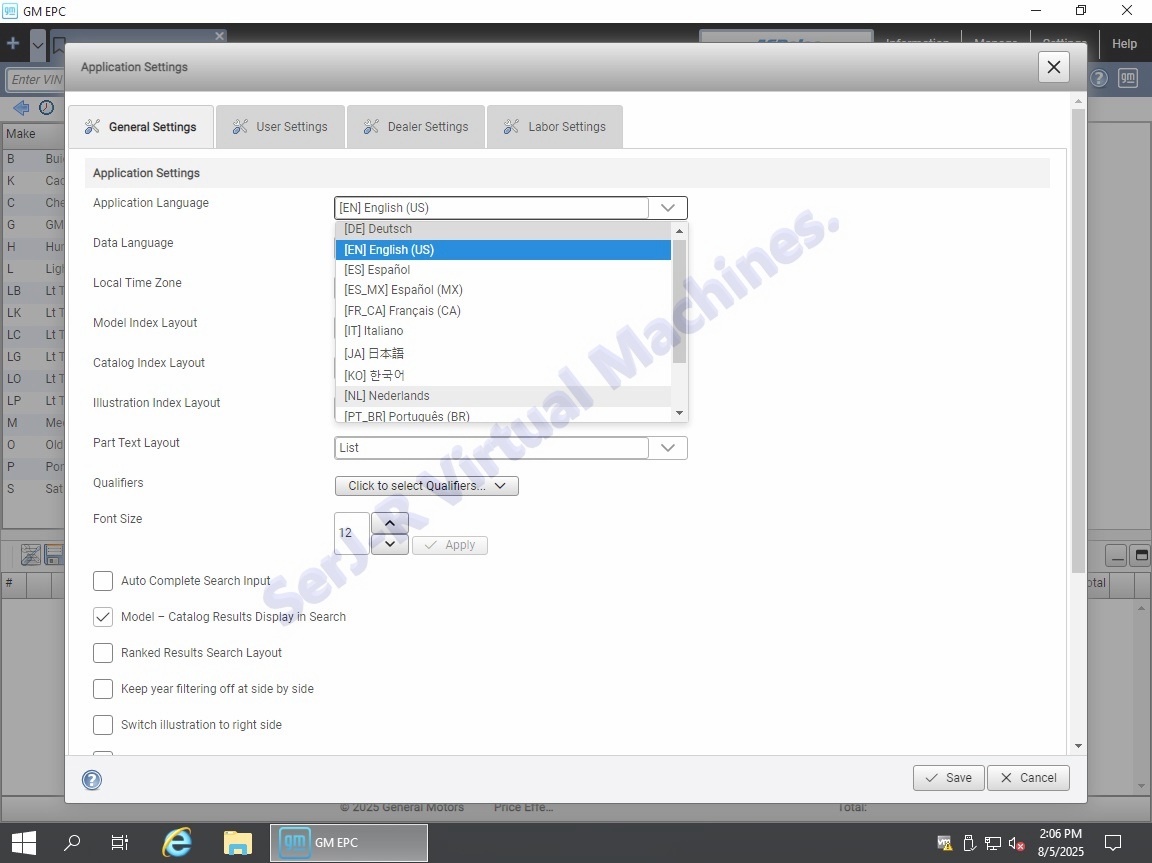Viewport: 1152px width, 863px height.
Task: Open the Windows Start menu
Action: click(24, 842)
